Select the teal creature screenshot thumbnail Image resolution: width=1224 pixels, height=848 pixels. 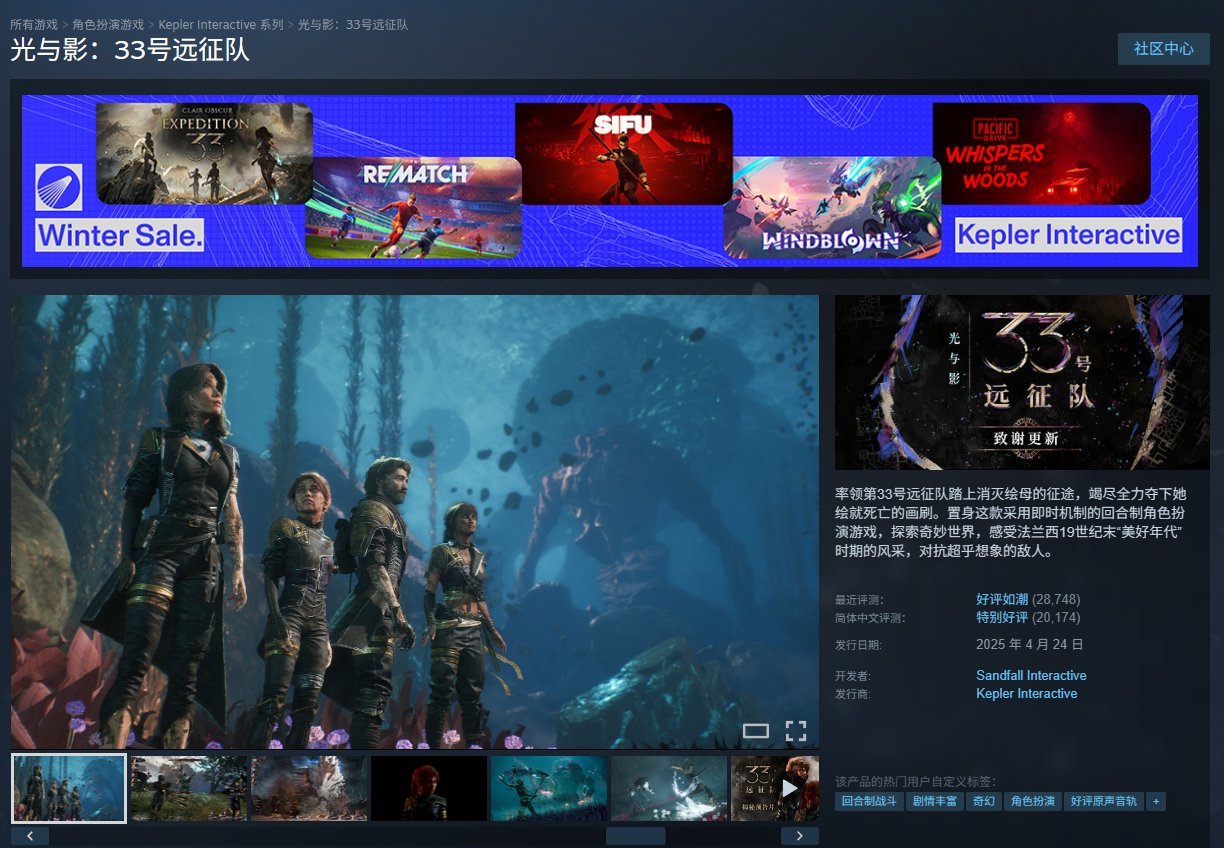[549, 788]
